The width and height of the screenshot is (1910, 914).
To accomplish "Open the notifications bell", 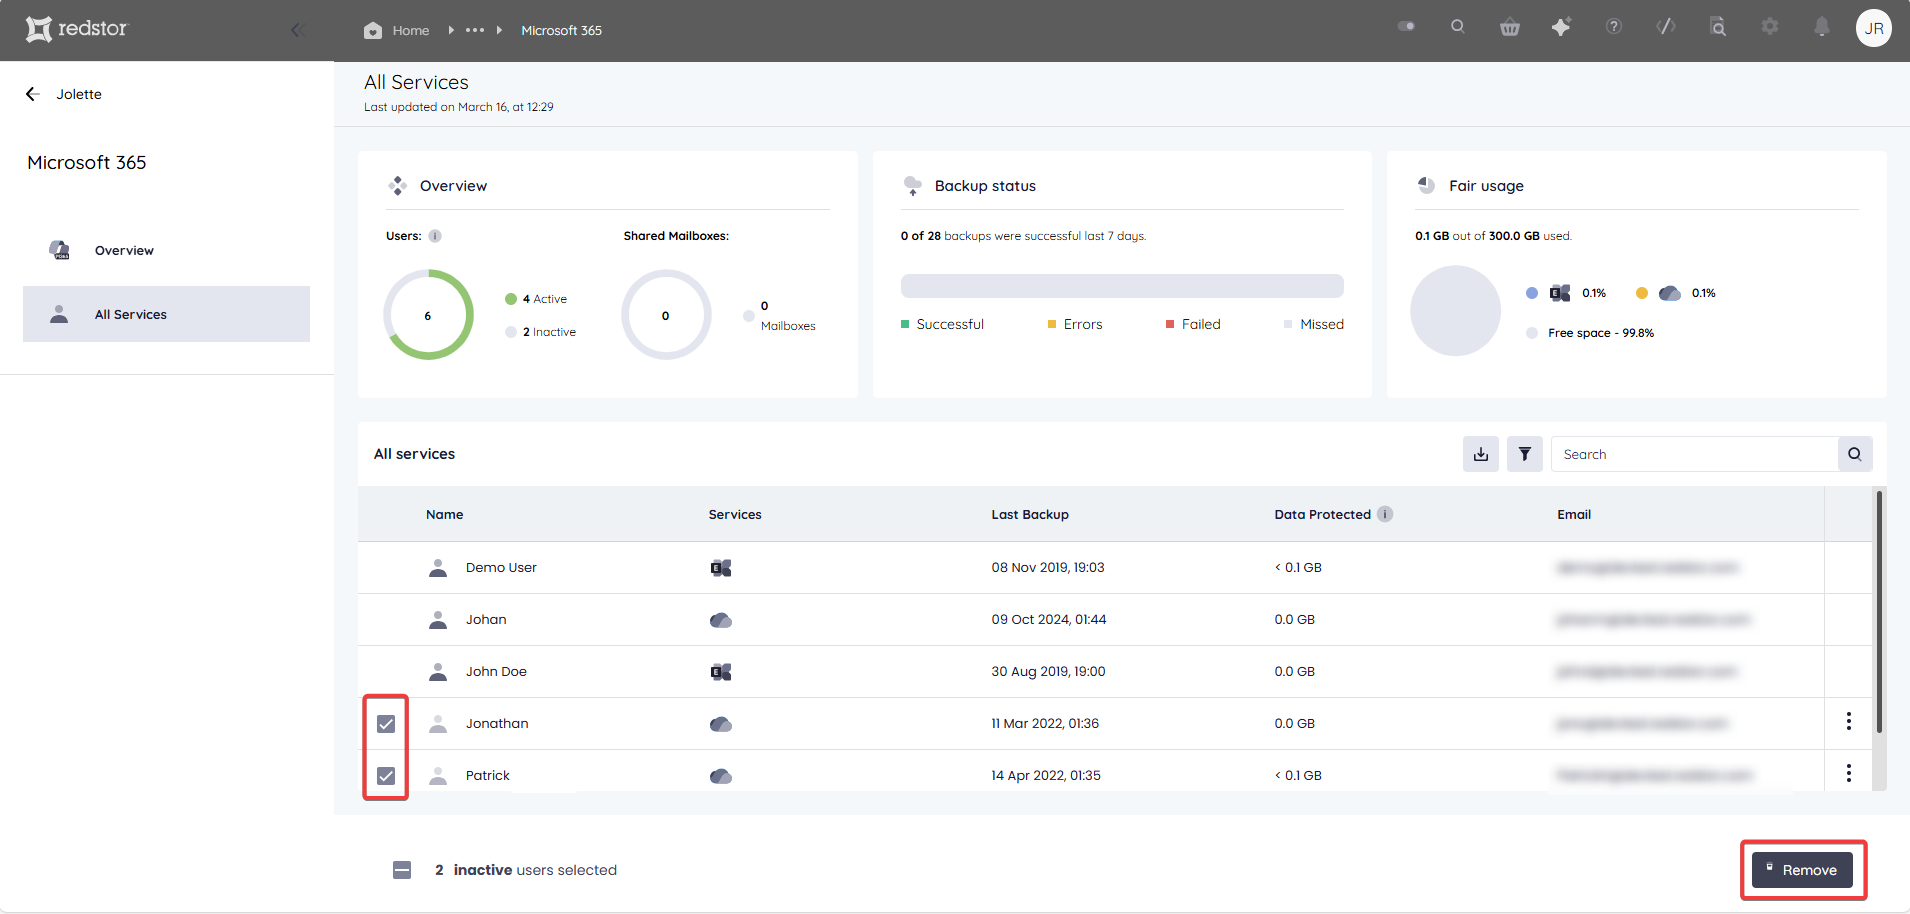I will [x=1822, y=27].
